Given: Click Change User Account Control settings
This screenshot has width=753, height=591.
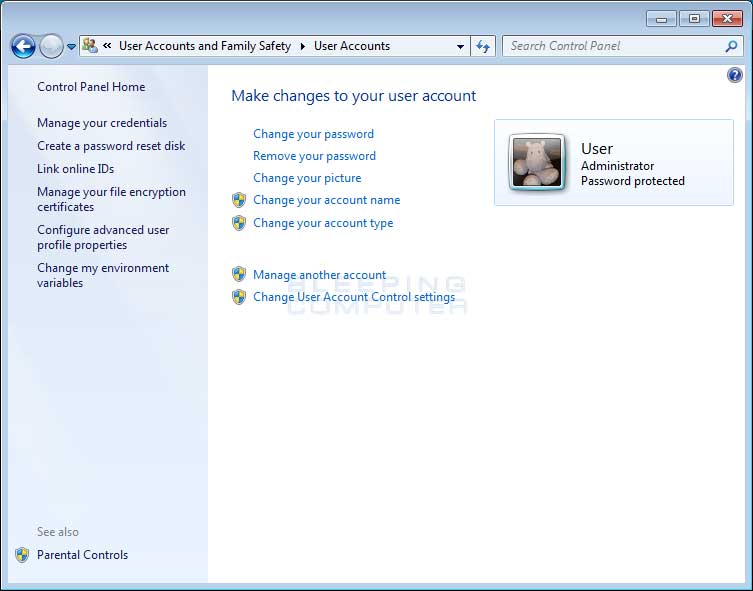Looking at the screenshot, I should (354, 297).
